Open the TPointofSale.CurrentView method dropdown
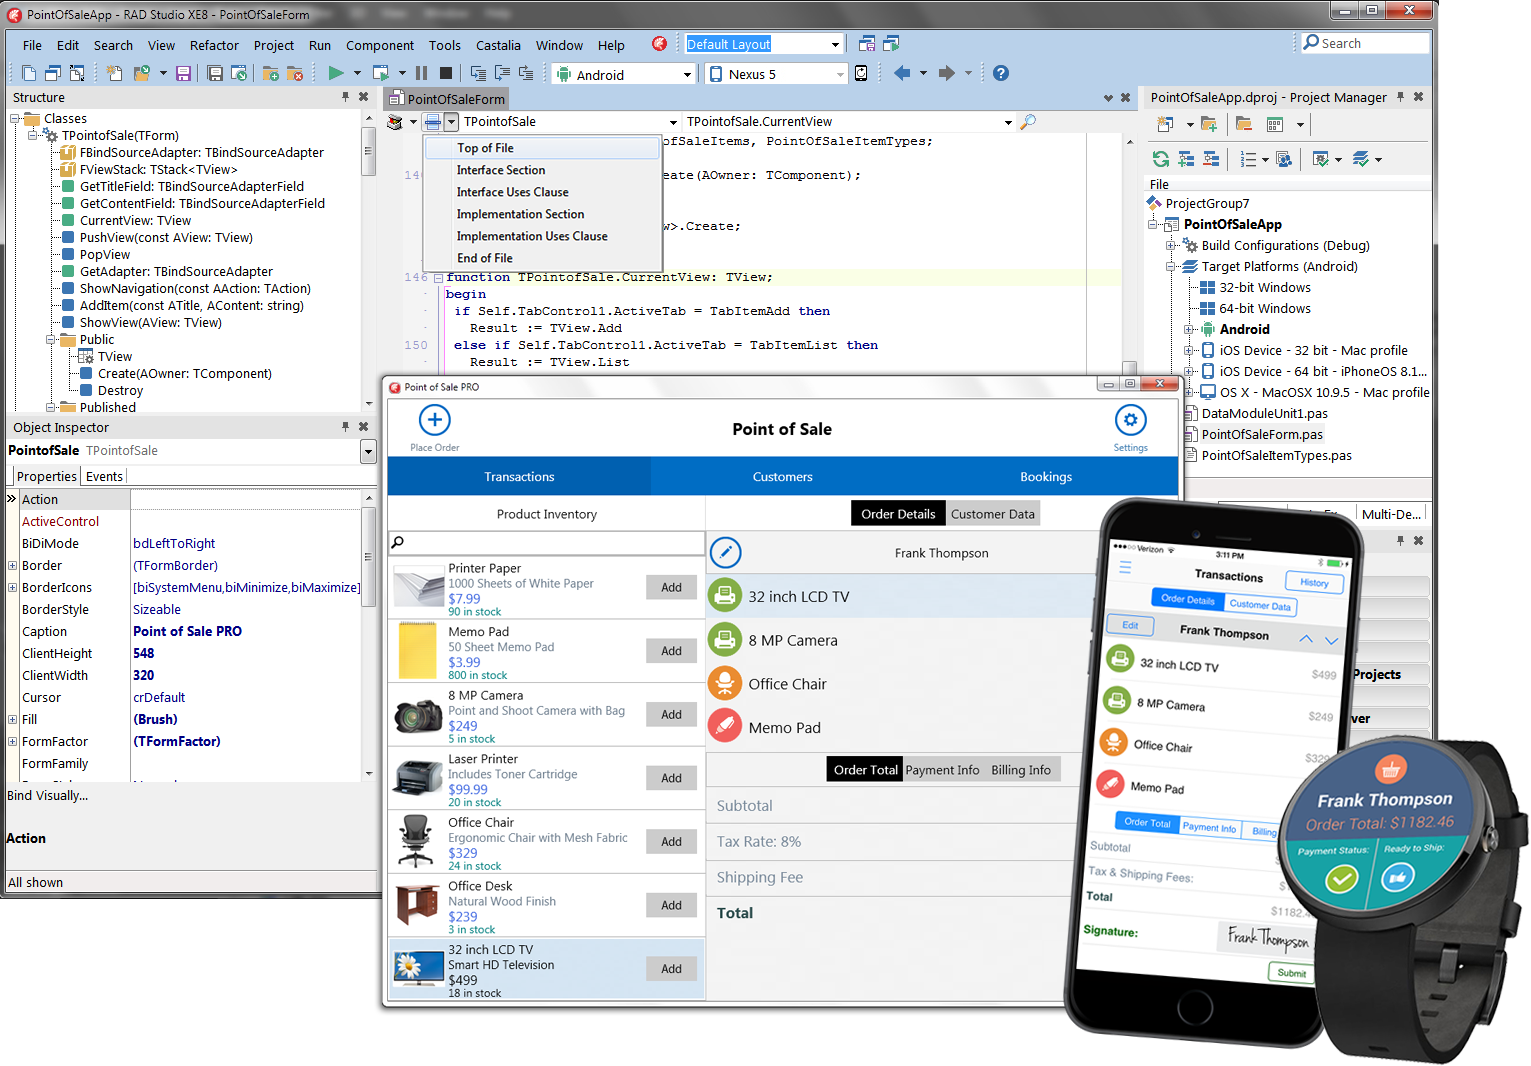The image size is (1531, 1066). click(x=1008, y=122)
